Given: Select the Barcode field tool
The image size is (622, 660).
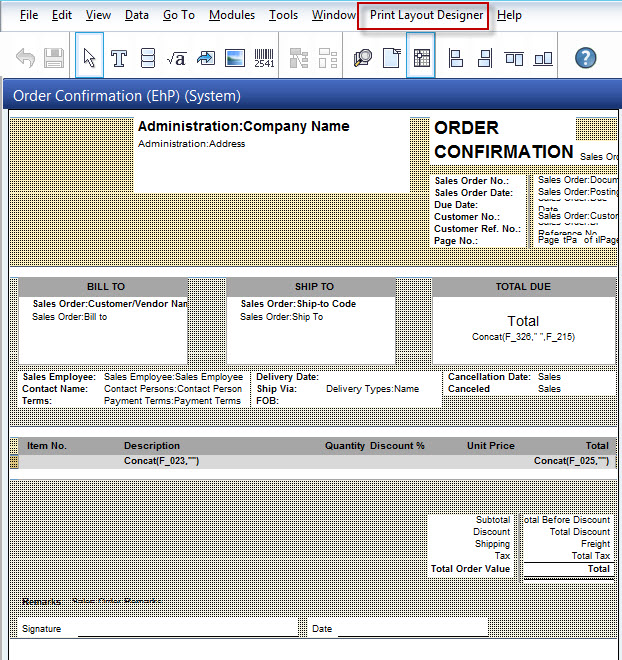Looking at the screenshot, I should pyautogui.click(x=264, y=58).
